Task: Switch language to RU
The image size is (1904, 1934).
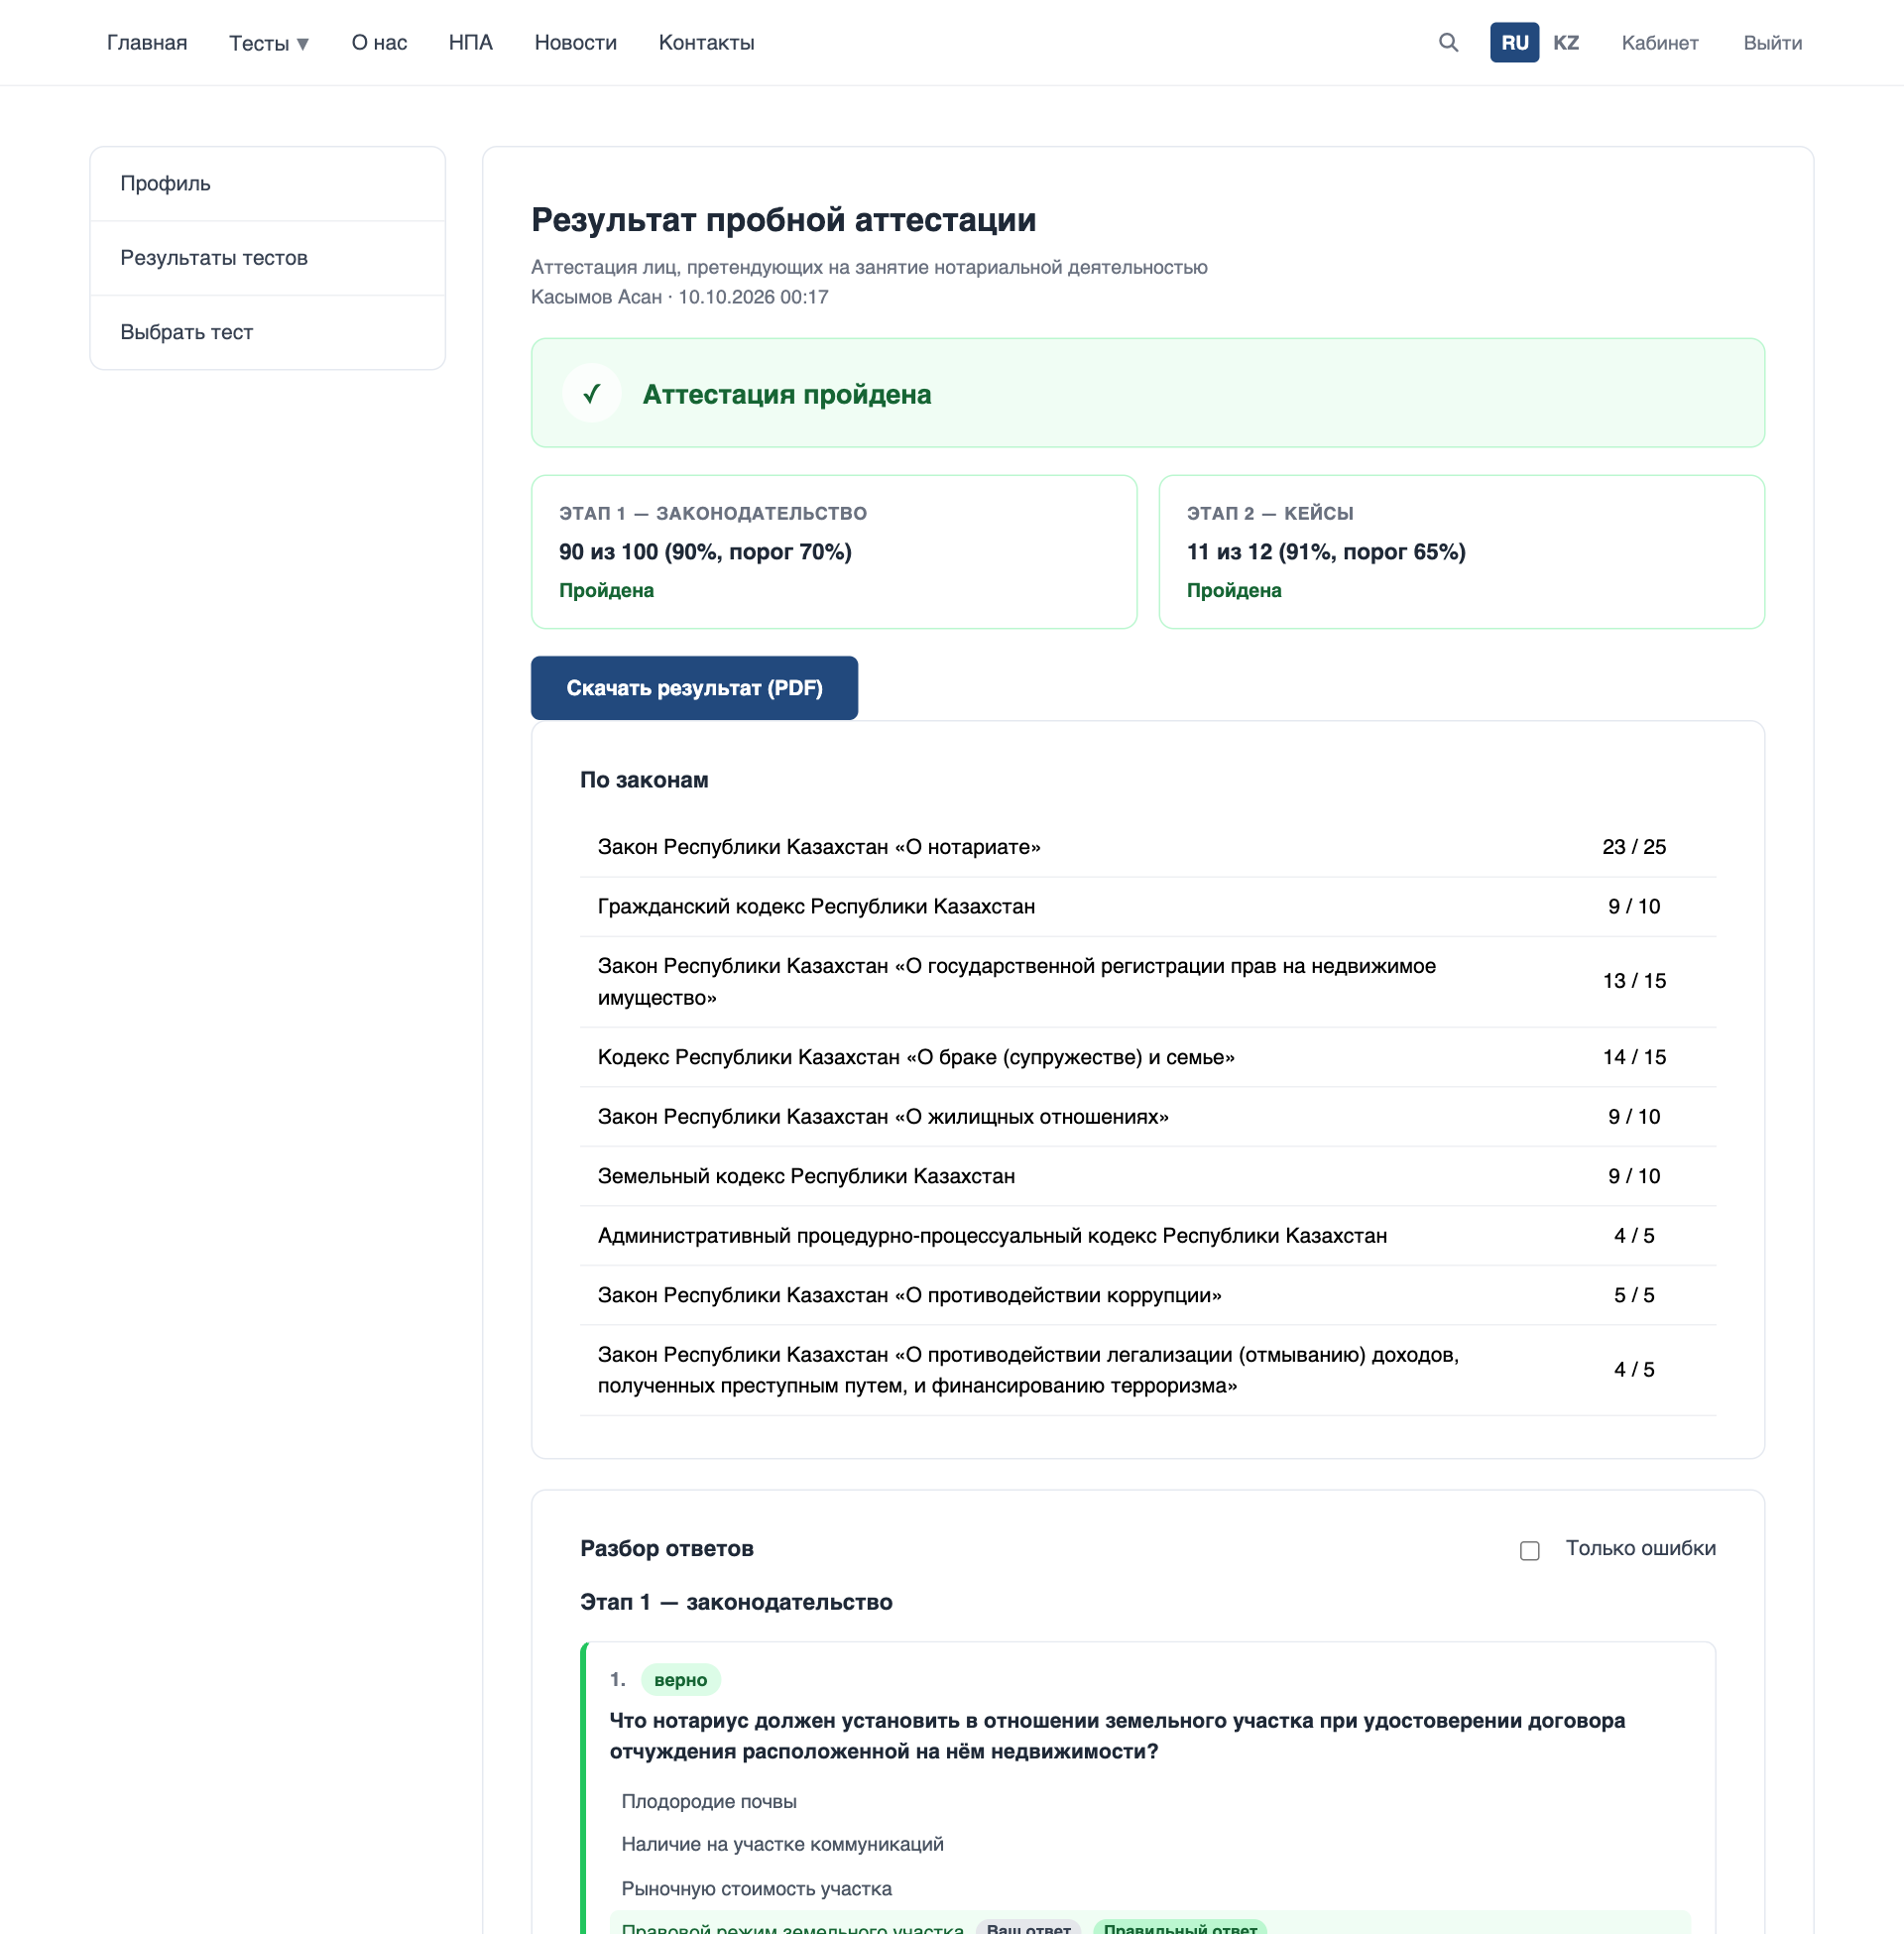Action: click(1514, 43)
